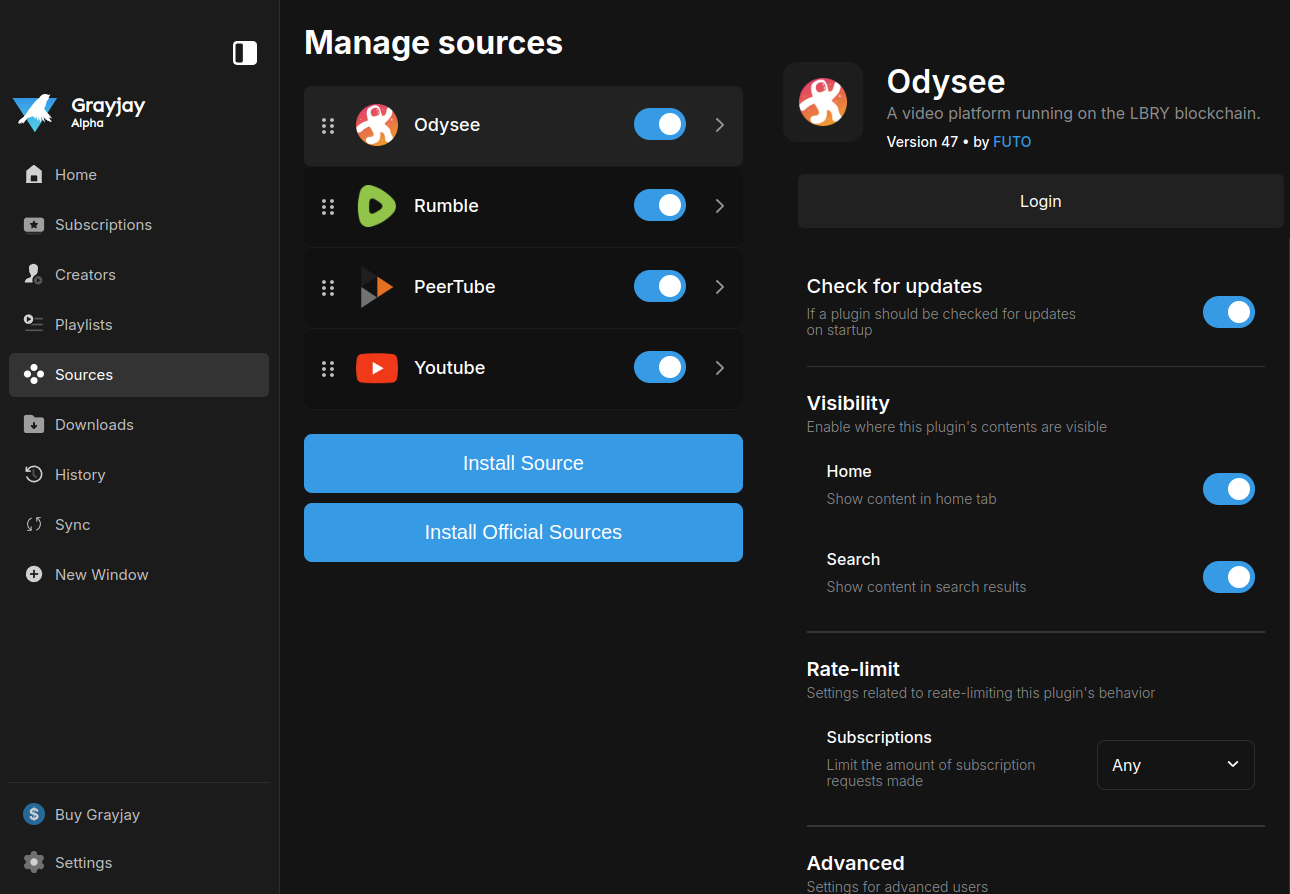Open Playlists in sidebar

point(139,324)
